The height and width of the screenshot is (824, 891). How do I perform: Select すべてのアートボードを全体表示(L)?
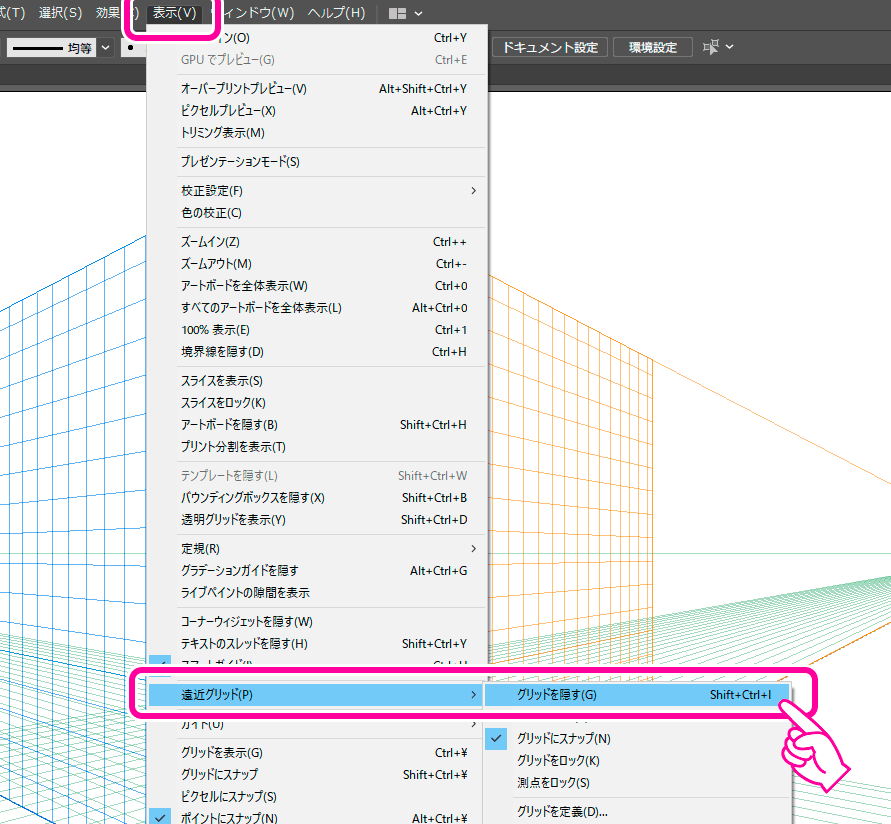(317, 308)
